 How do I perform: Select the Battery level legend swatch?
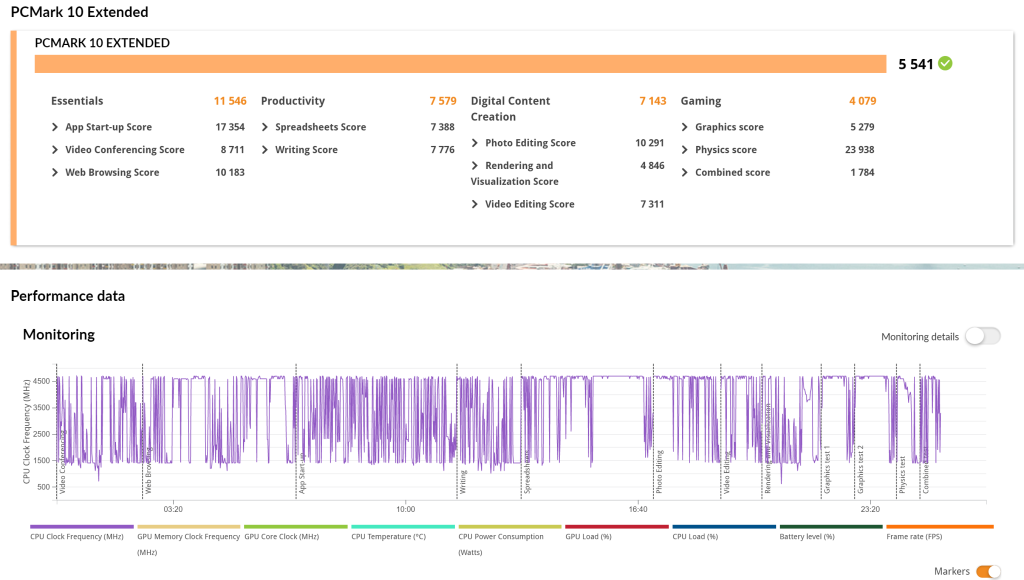tap(831, 526)
